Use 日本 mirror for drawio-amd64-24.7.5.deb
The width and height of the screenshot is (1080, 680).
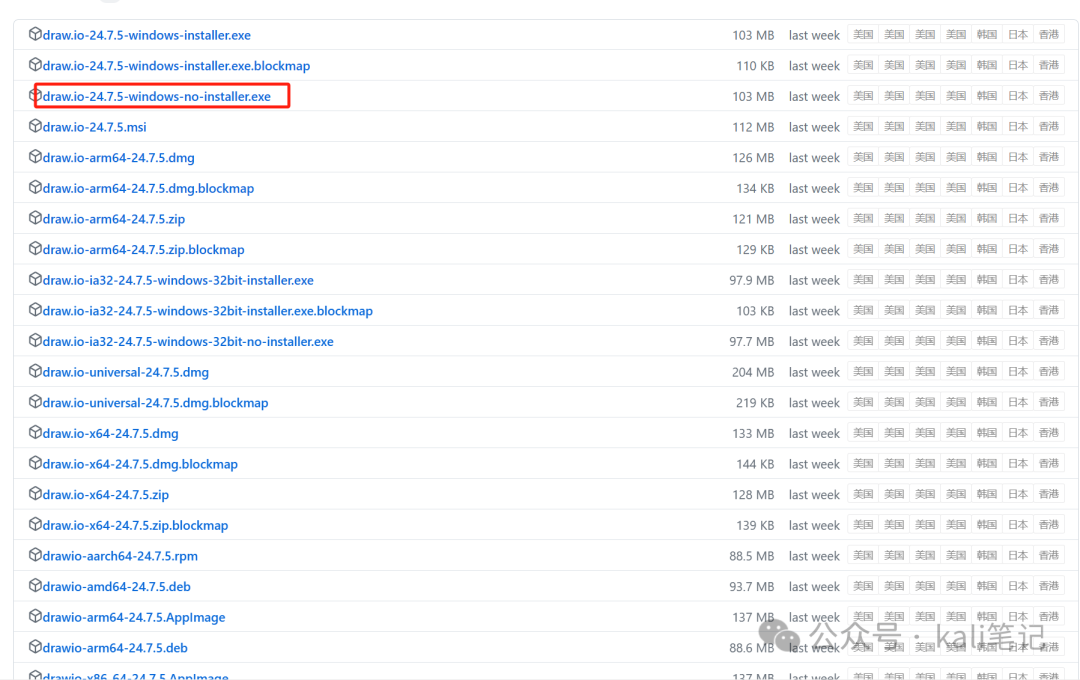click(1018, 586)
